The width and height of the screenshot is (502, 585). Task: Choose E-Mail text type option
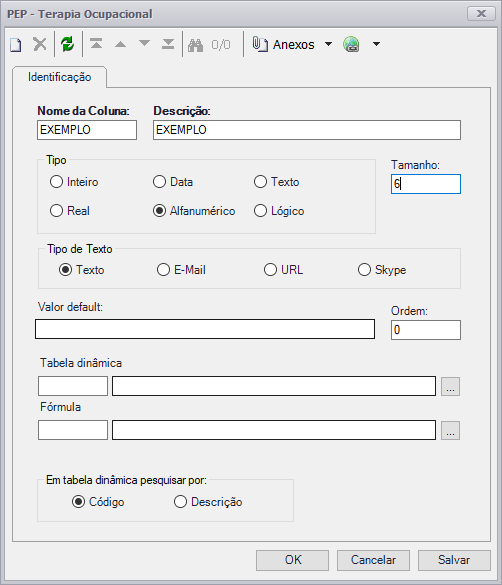tap(163, 269)
